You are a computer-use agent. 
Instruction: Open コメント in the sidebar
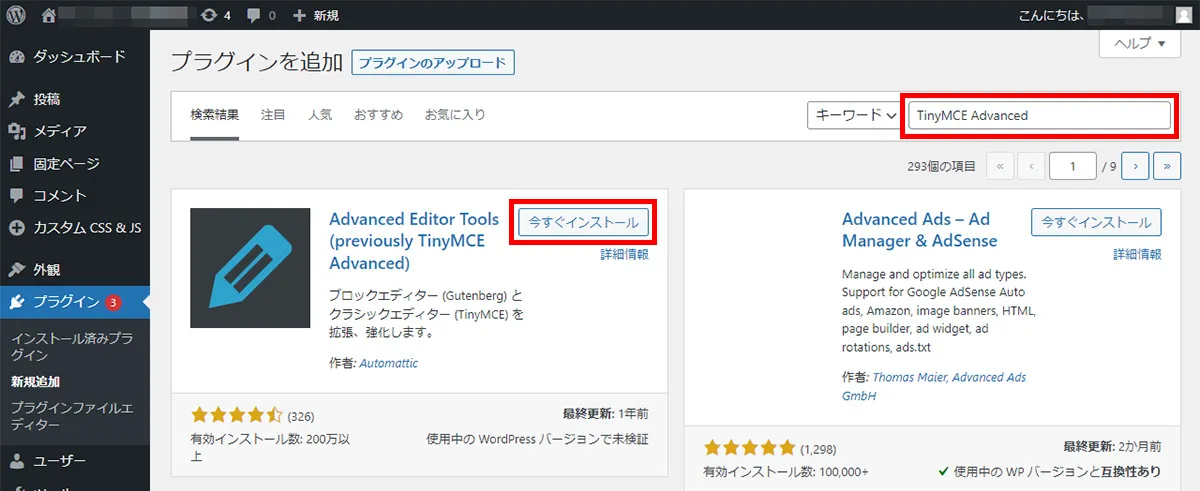75,195
